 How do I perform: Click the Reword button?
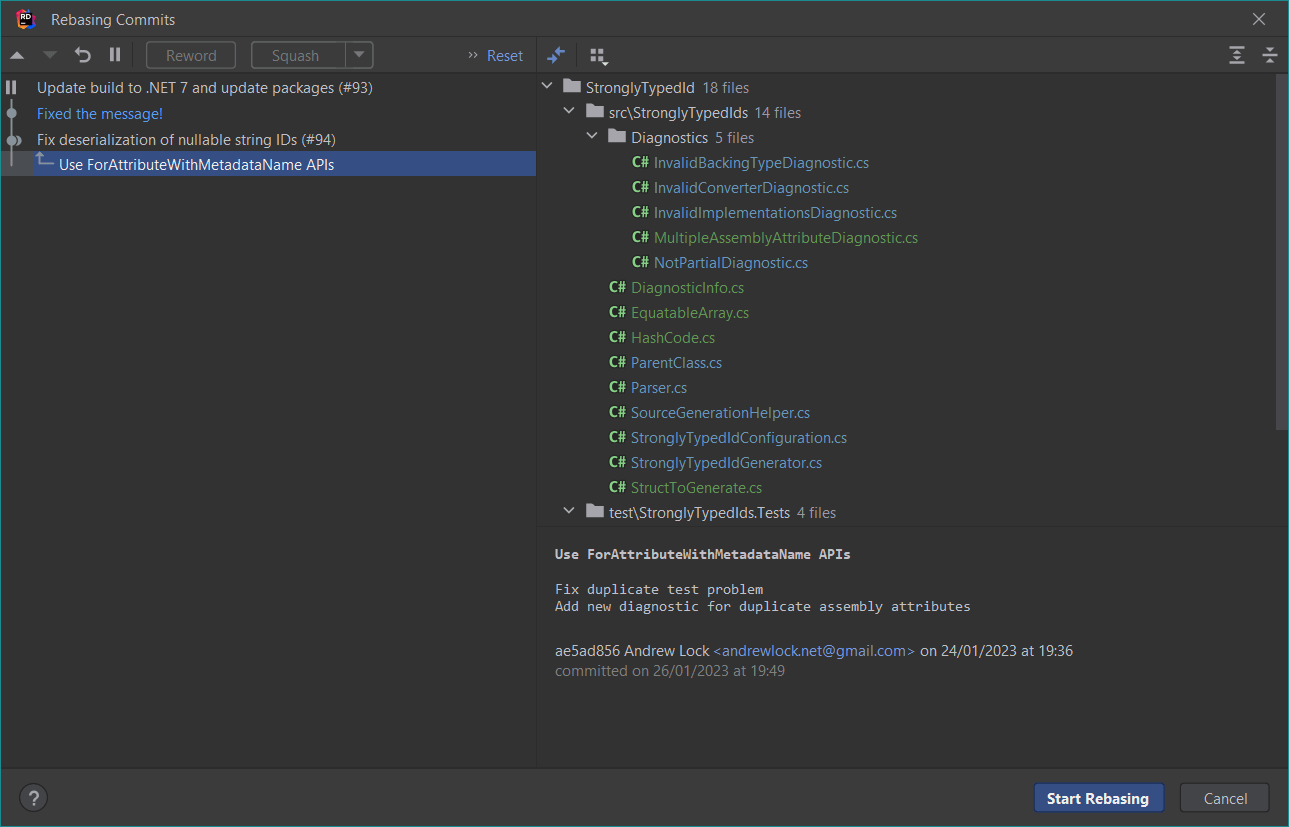191,56
